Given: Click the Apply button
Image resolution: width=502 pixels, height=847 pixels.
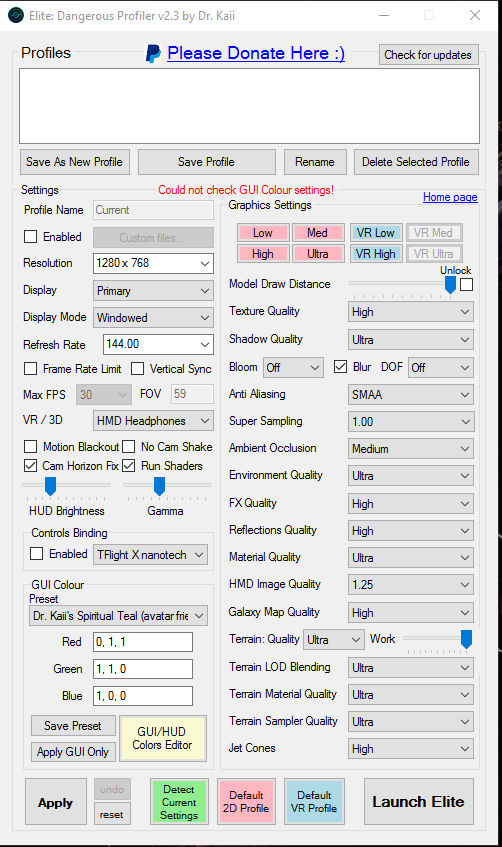Looking at the screenshot, I should 56,802.
